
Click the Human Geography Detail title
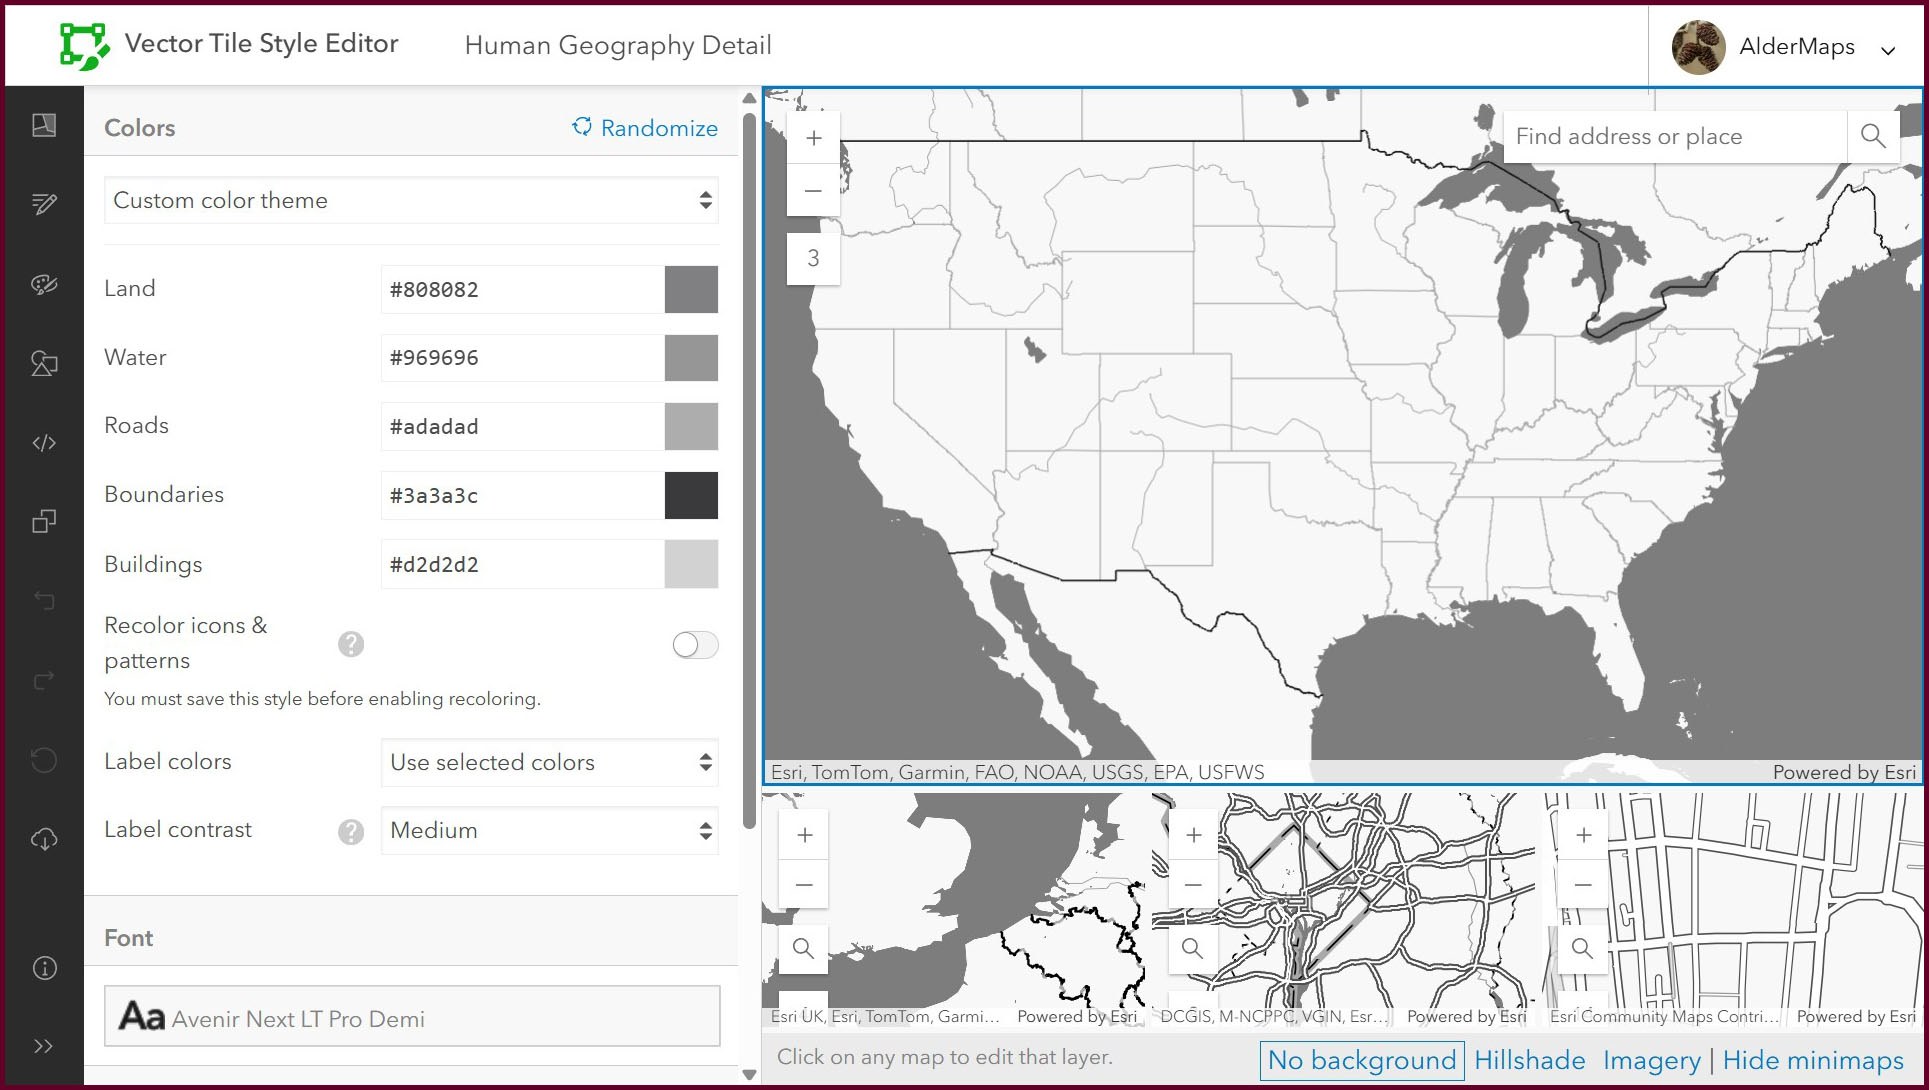(618, 45)
